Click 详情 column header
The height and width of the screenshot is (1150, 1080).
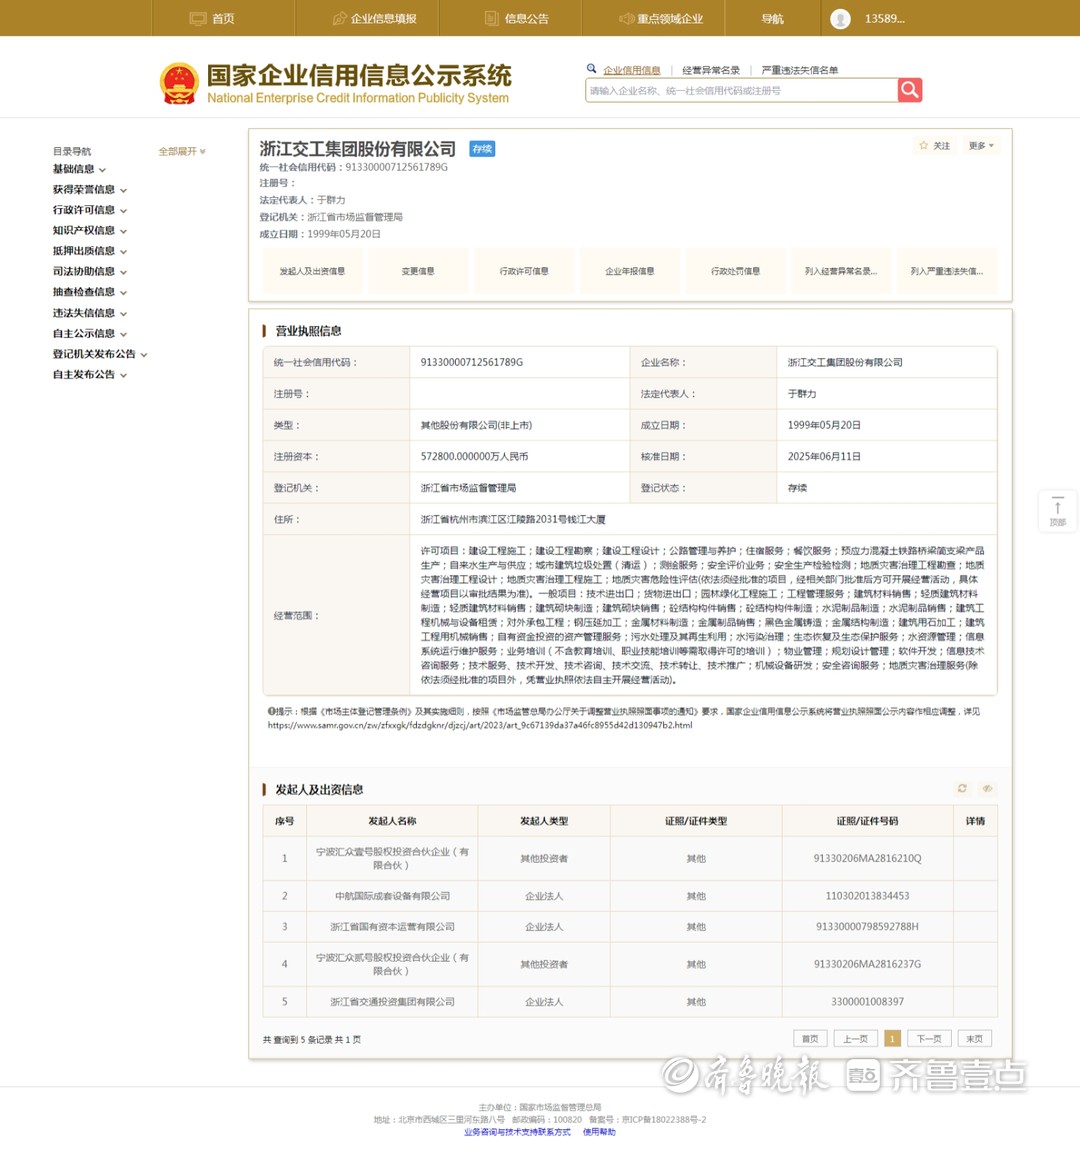coord(975,821)
